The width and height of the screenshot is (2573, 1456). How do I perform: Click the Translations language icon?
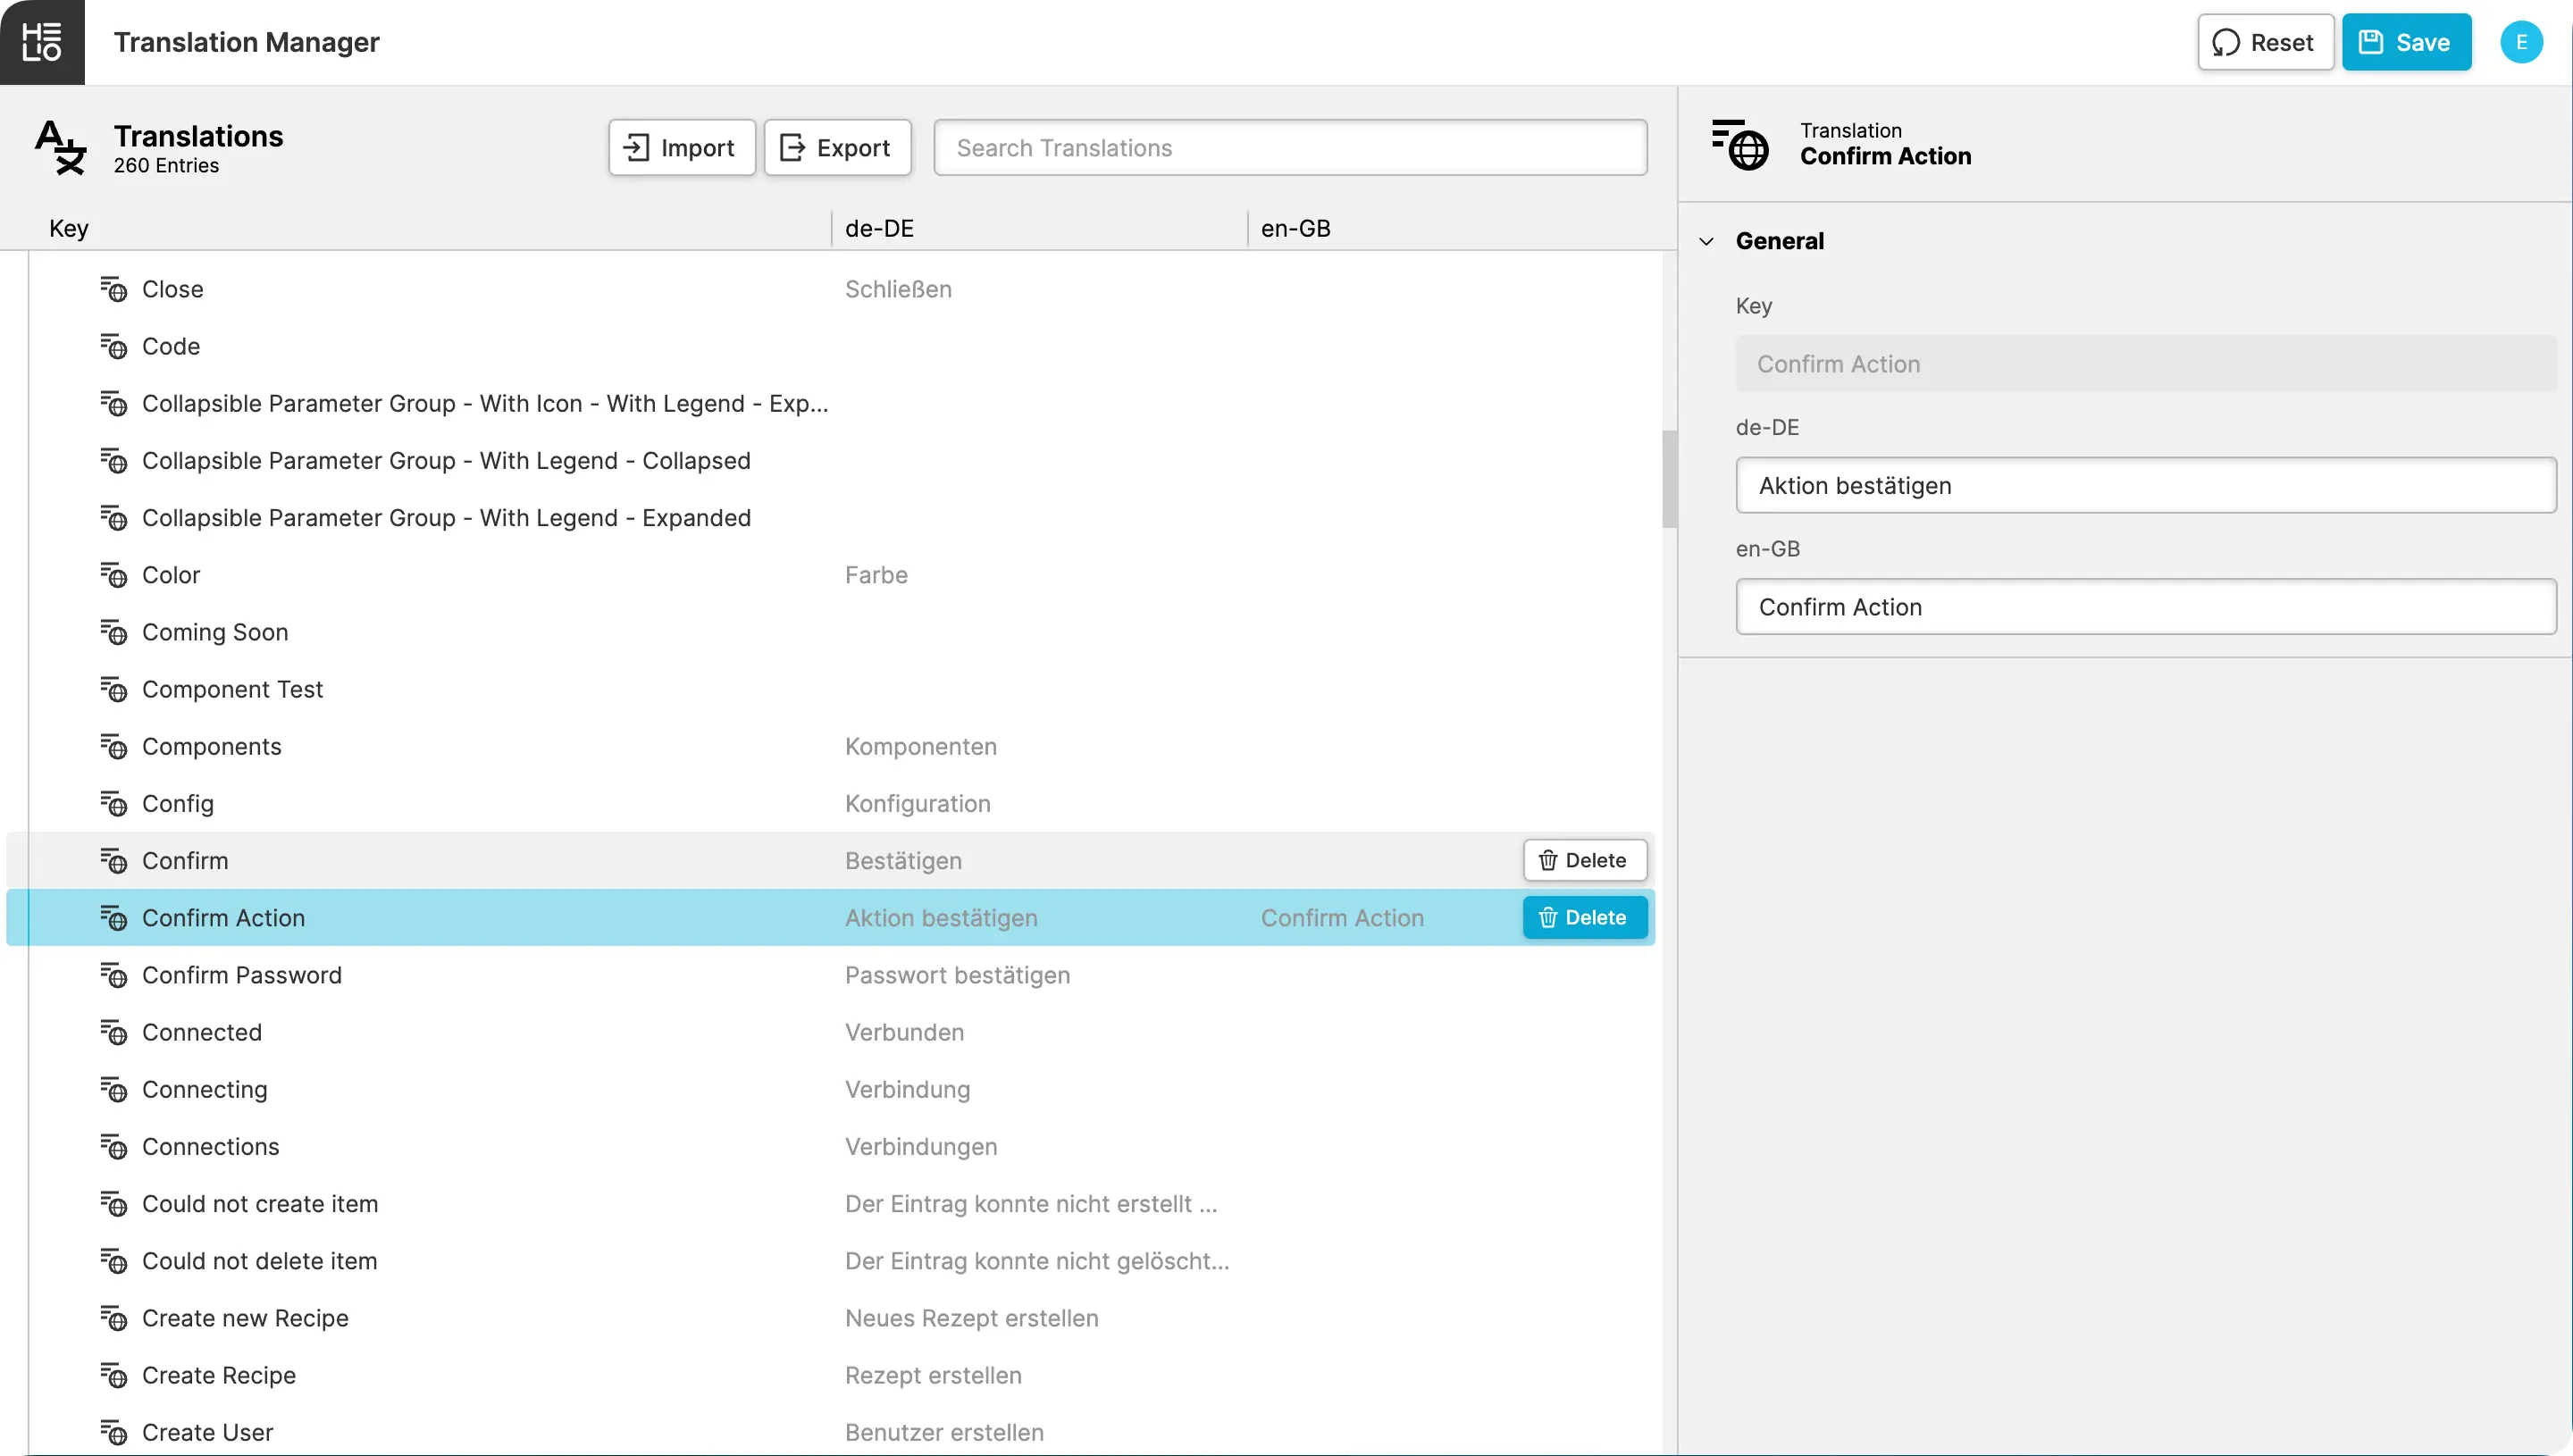coord(61,147)
